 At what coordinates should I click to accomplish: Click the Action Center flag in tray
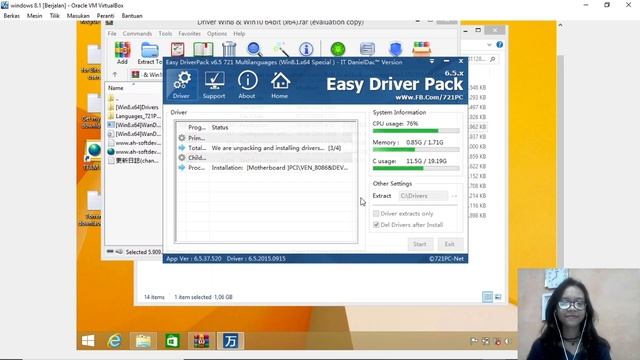(473, 340)
